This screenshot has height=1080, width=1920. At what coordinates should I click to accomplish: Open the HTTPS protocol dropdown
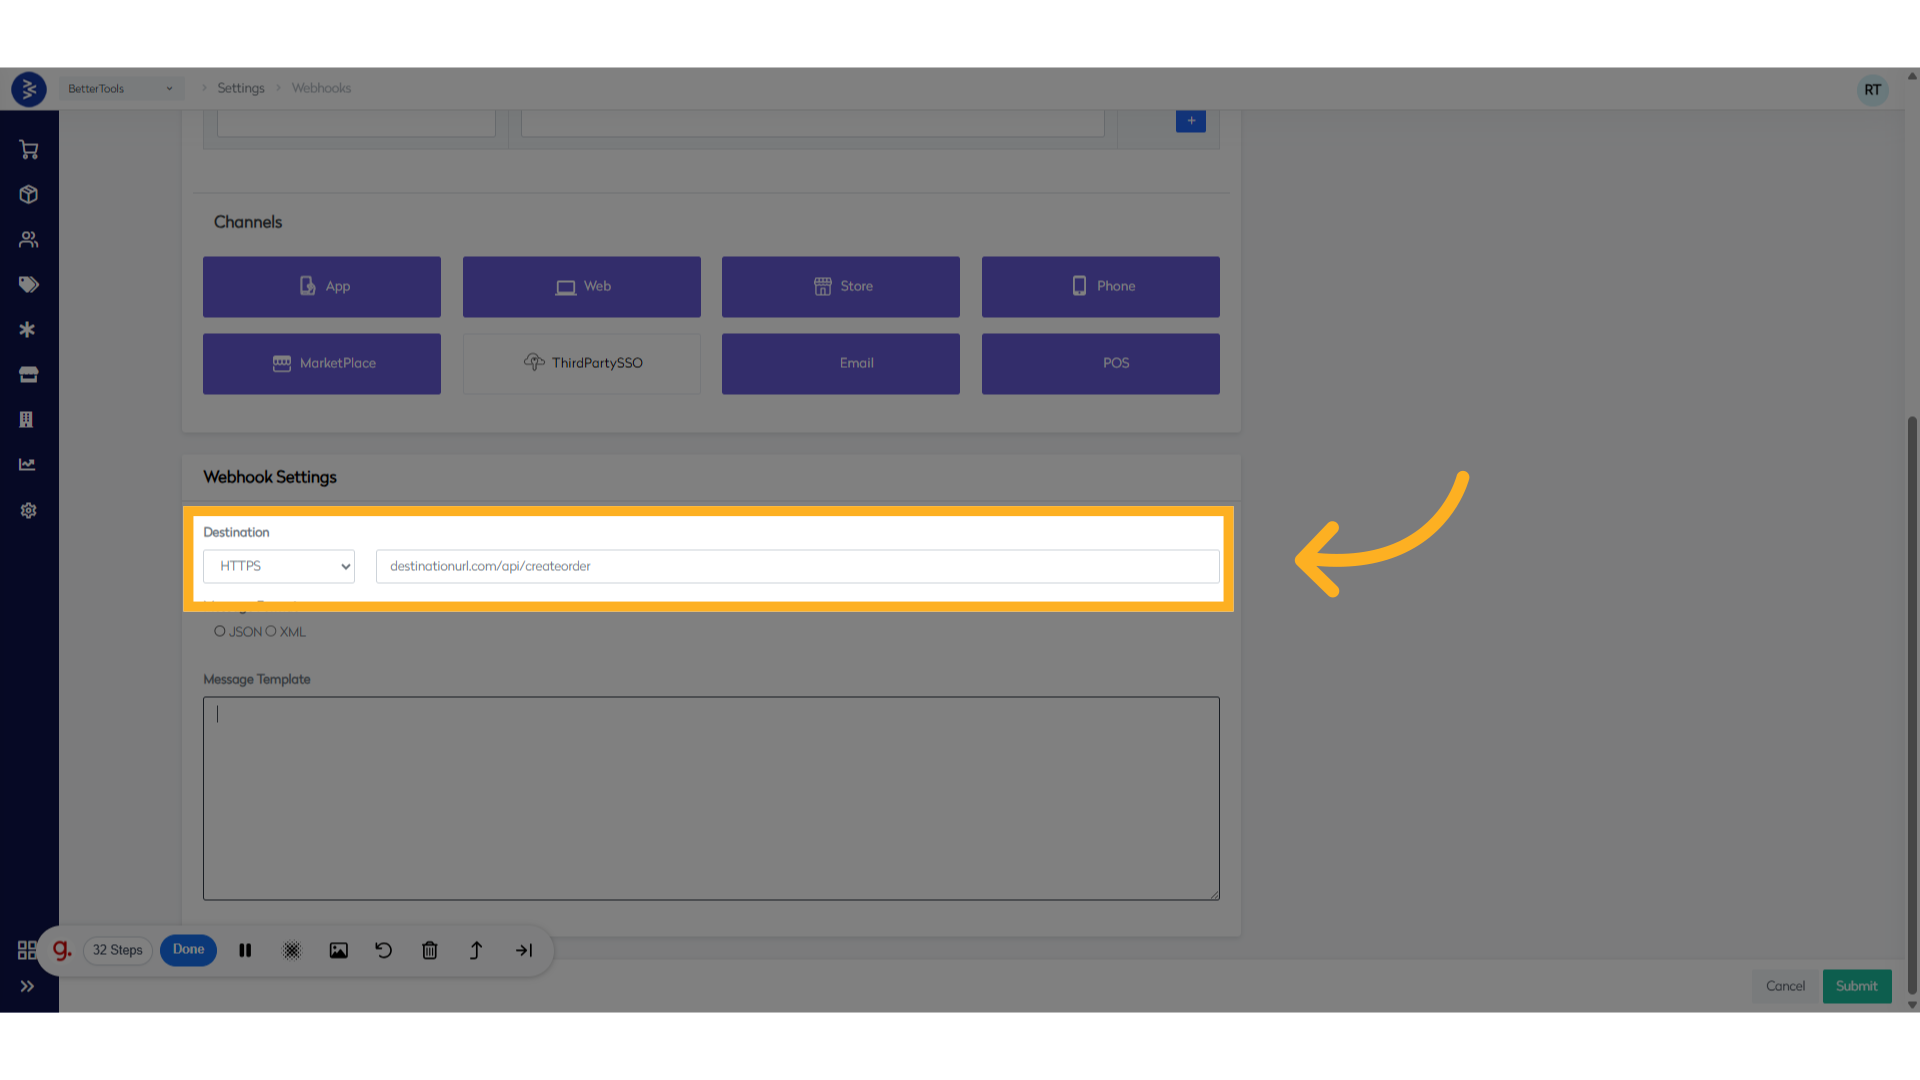pos(278,566)
